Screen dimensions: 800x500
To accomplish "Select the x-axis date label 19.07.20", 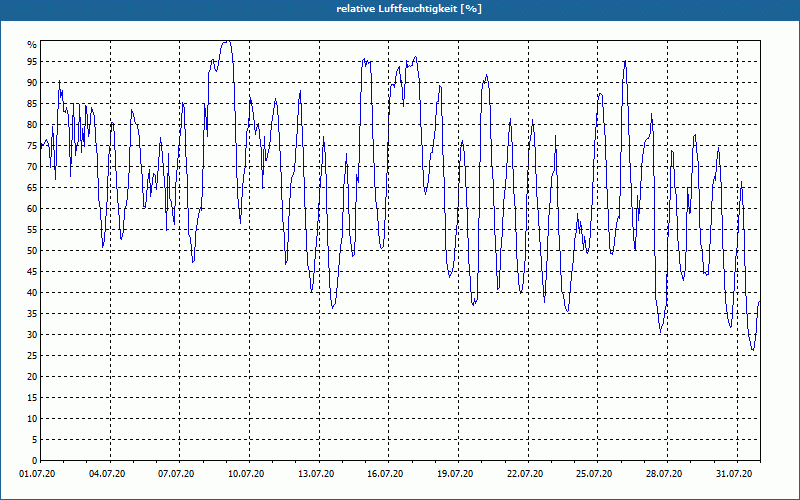I will [455, 474].
